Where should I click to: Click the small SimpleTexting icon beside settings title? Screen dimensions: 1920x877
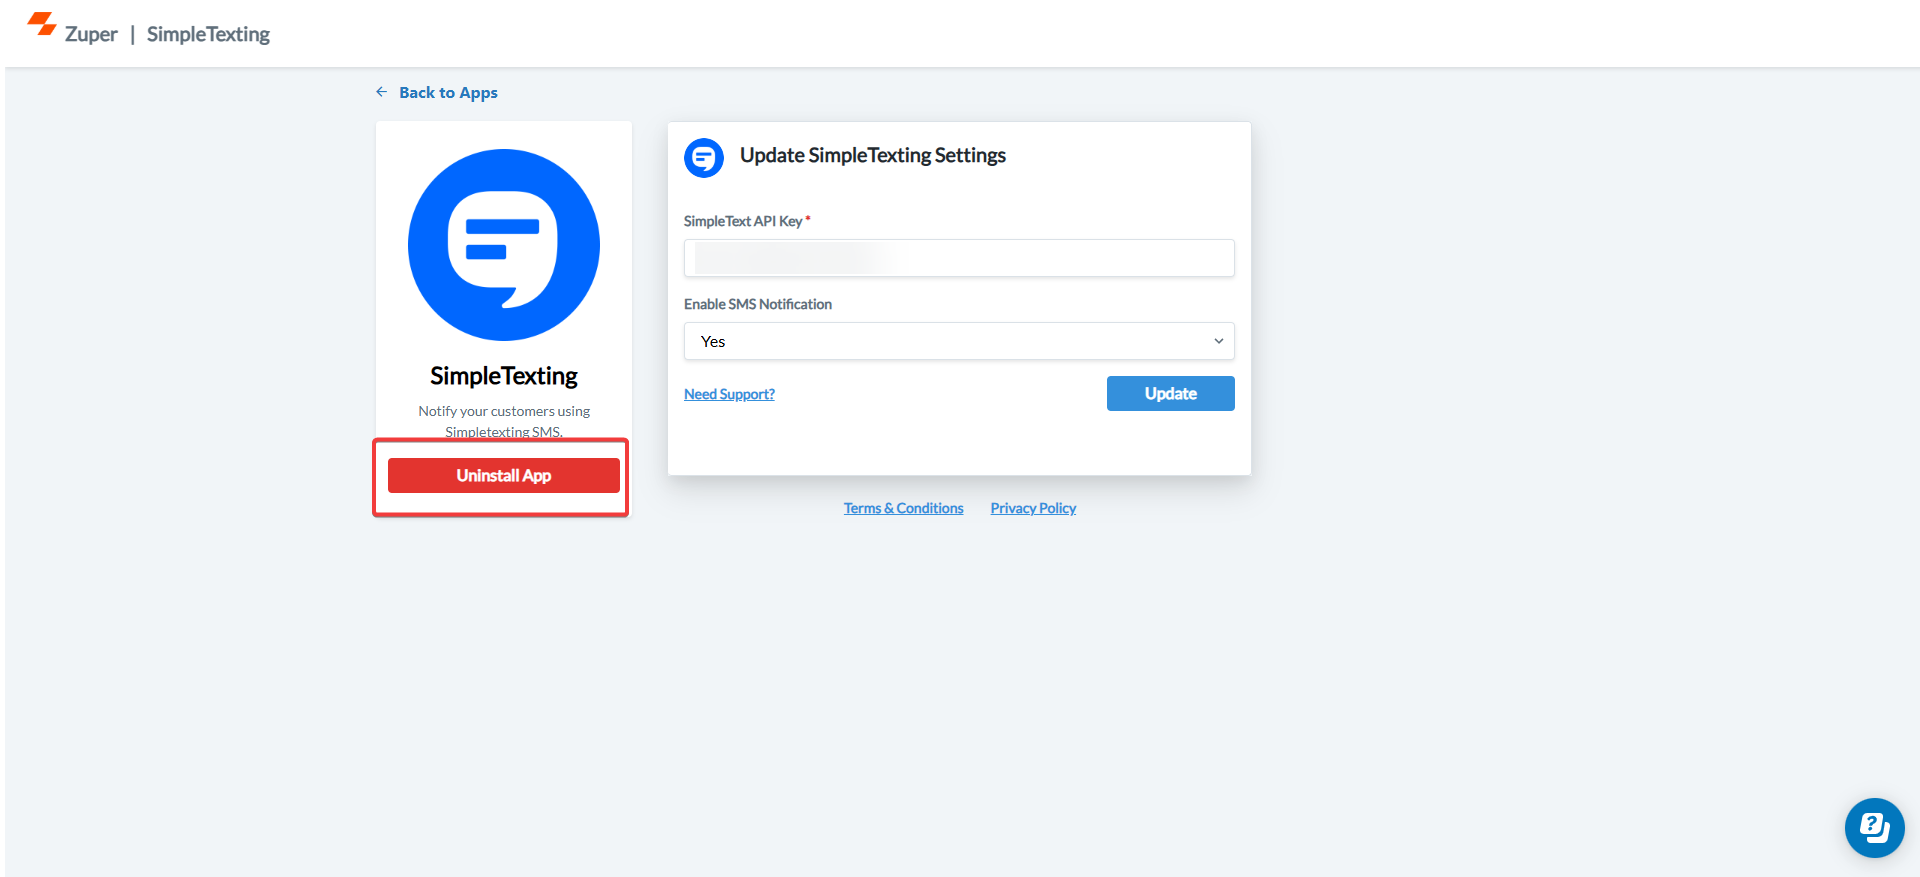704,158
